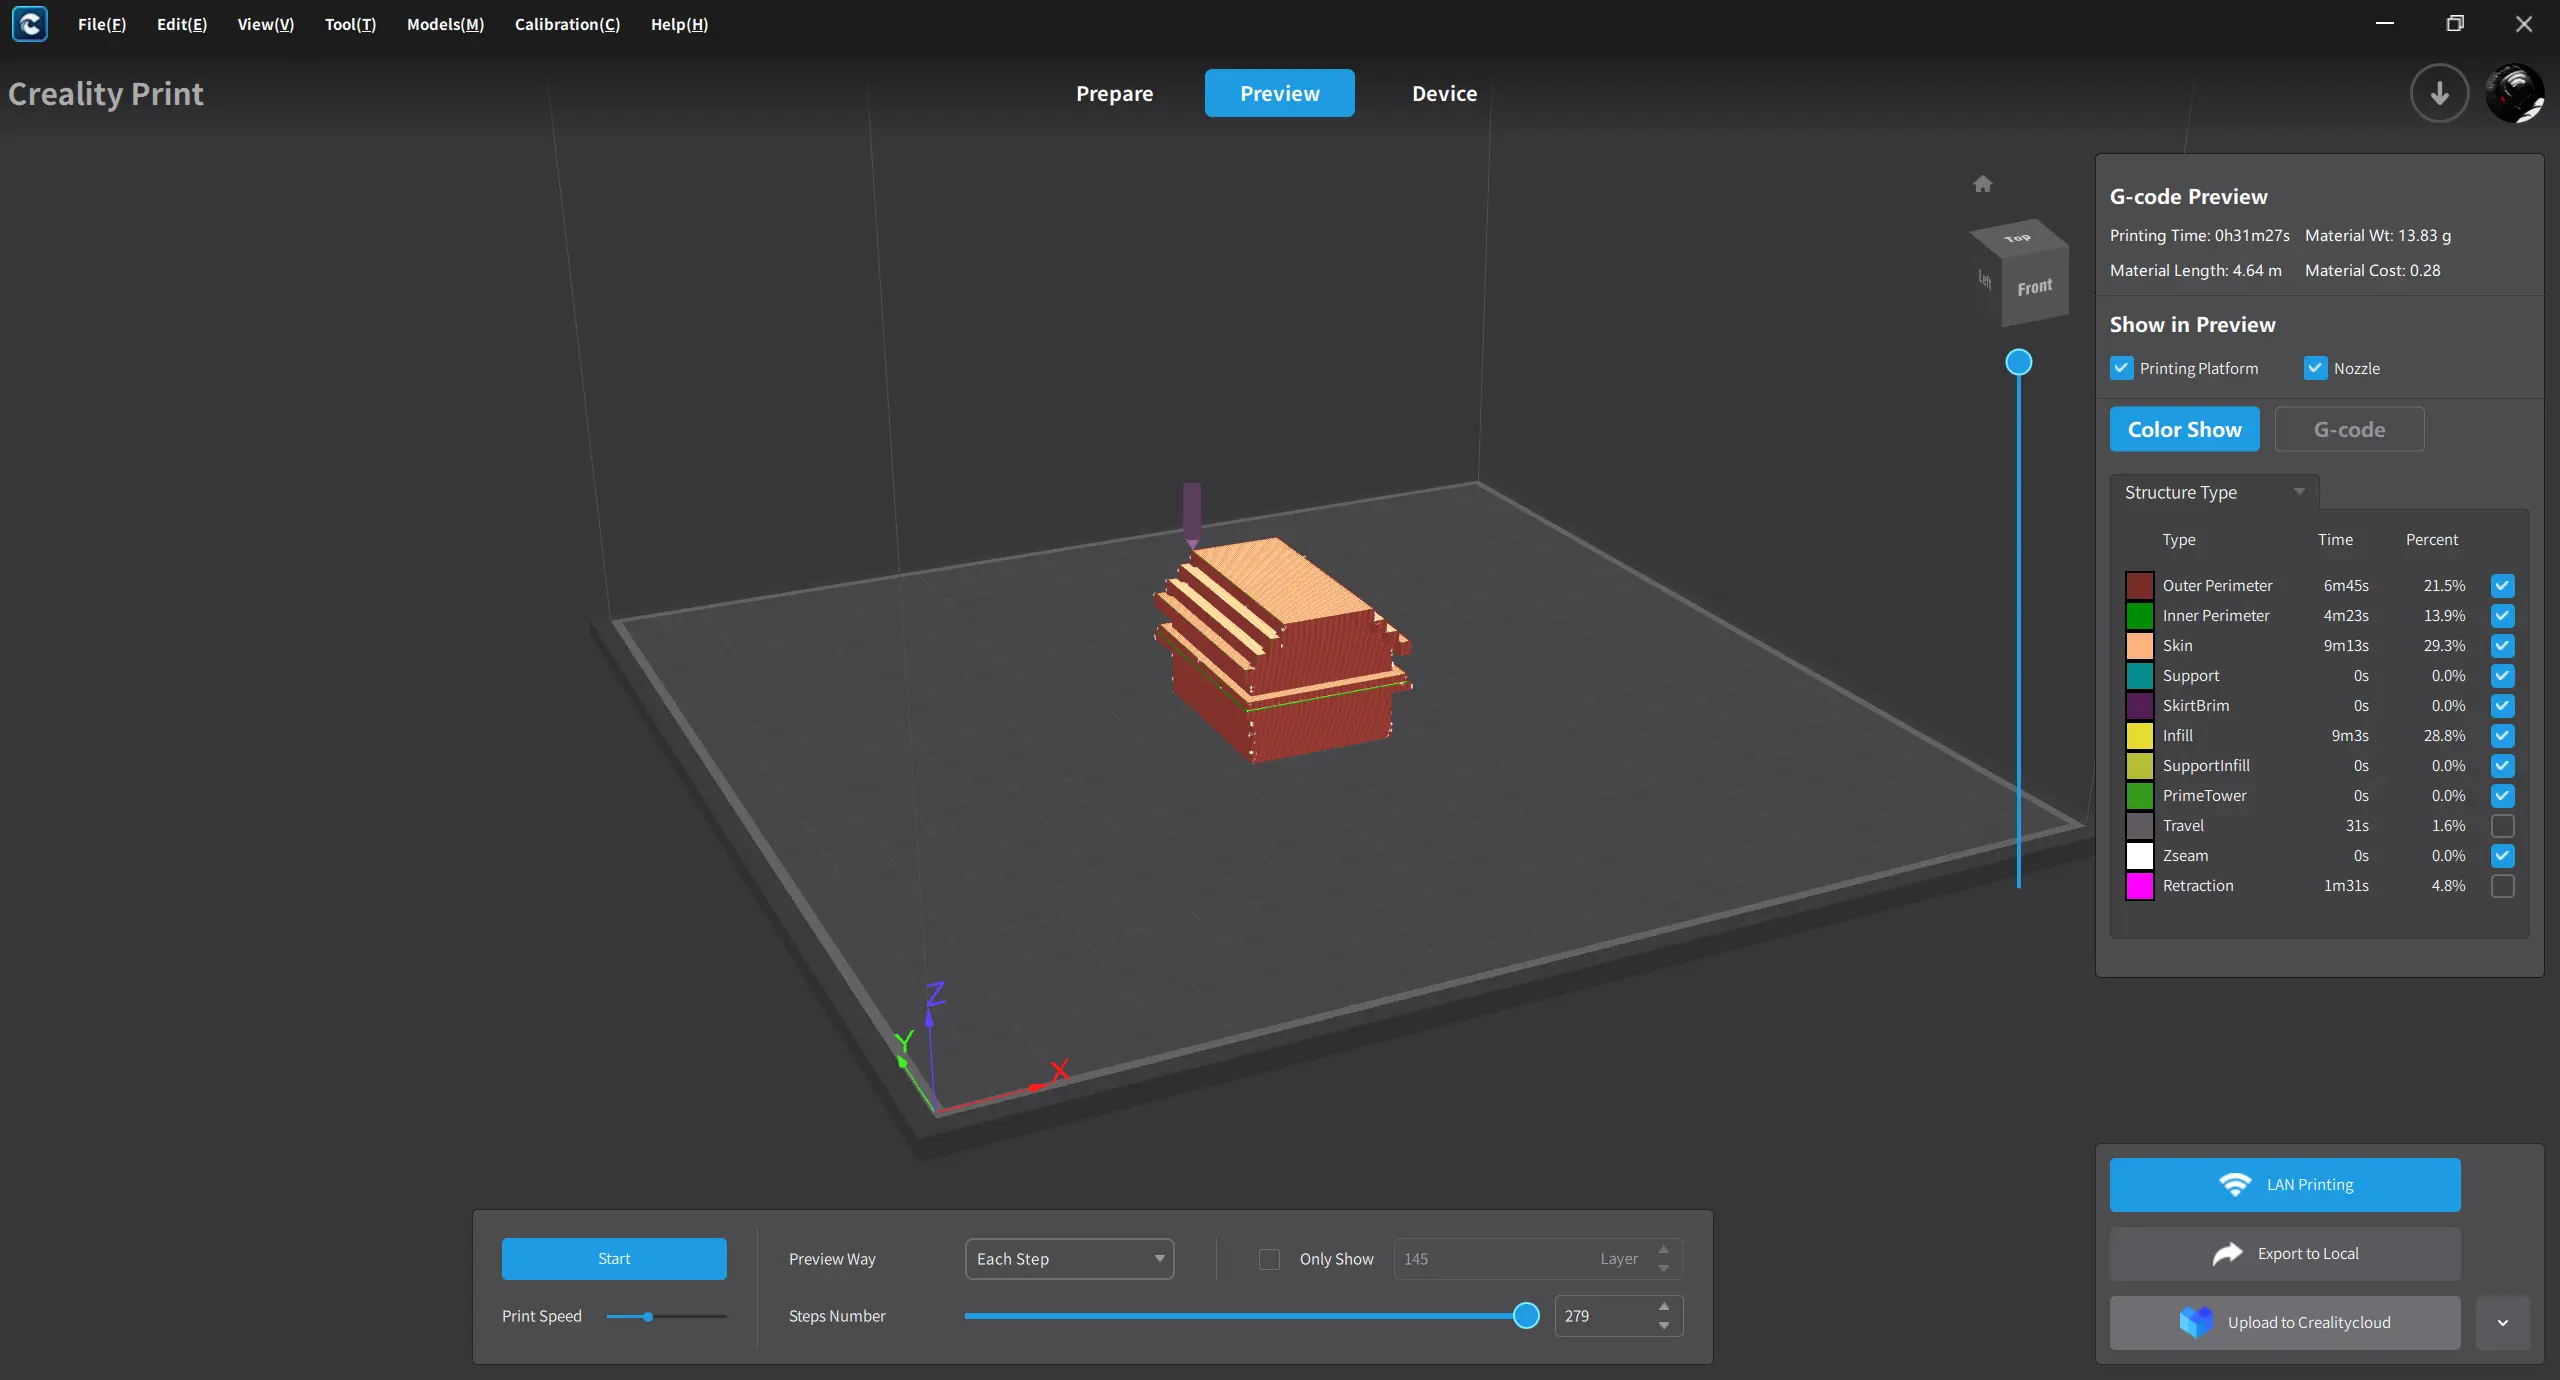Screen dimensions: 2560x1380
Task: Toggle SkirtBrim visibility checkbox
Action: (2502, 706)
